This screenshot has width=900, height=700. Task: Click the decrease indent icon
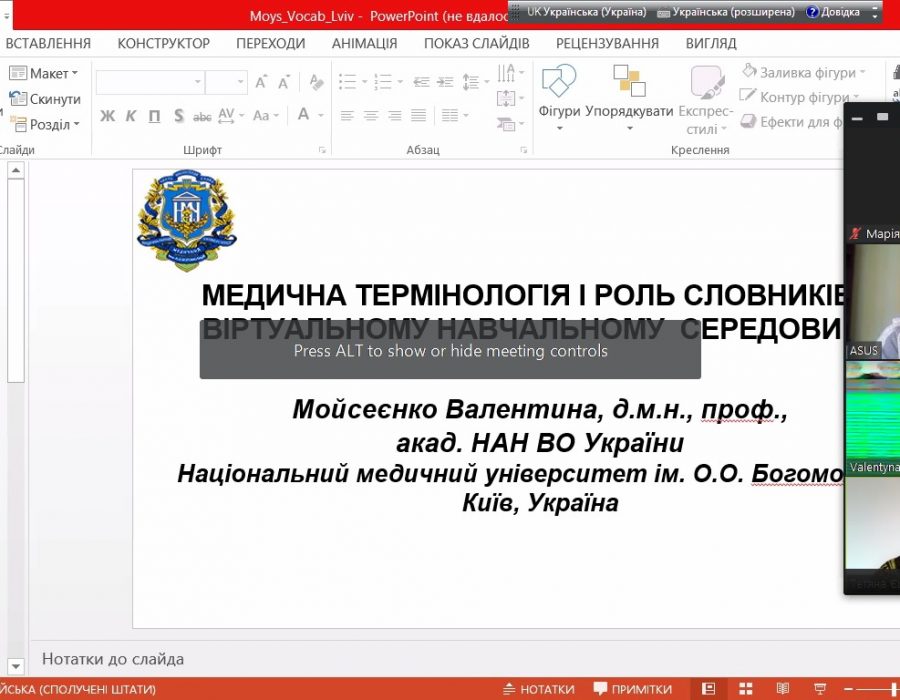[x=421, y=82]
